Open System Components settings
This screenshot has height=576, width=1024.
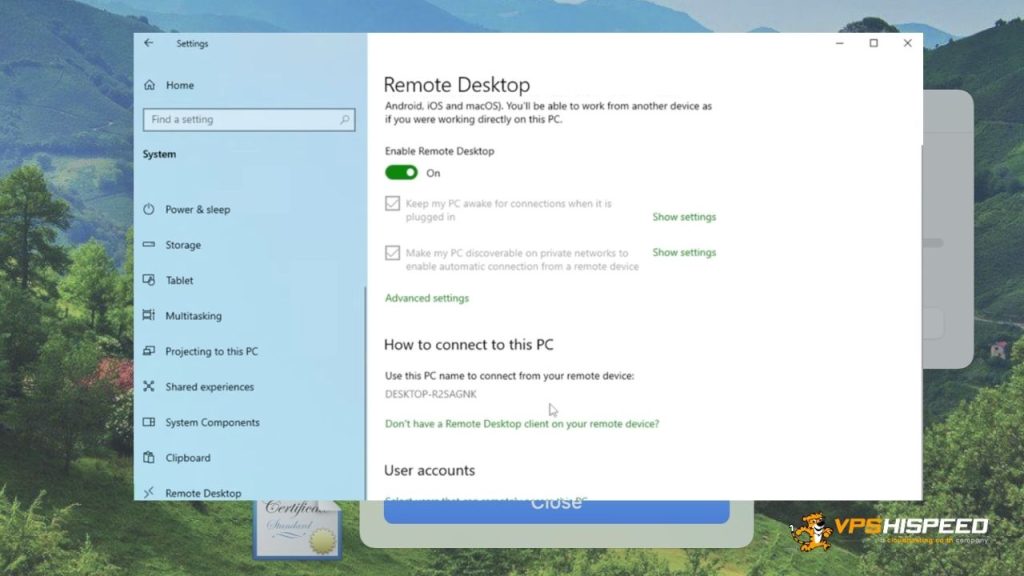212,423
